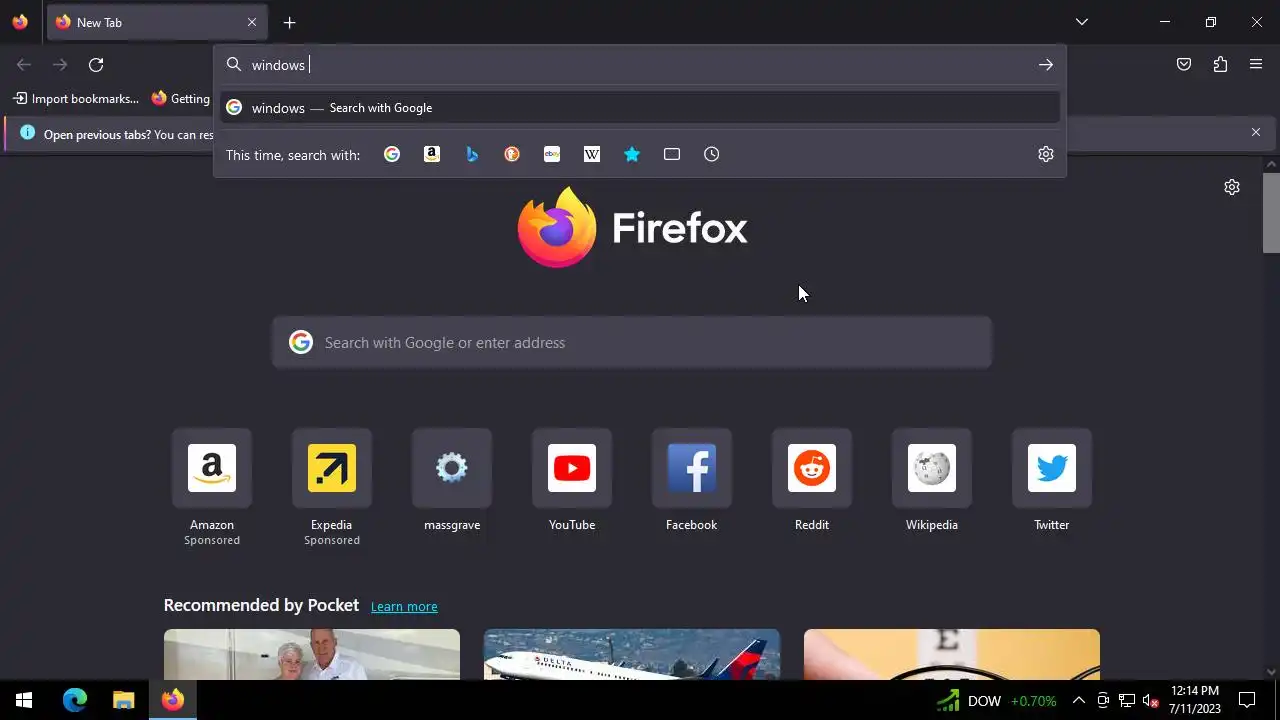The image size is (1280, 720).
Task: Open Firefox application menu
Action: (x=1256, y=65)
